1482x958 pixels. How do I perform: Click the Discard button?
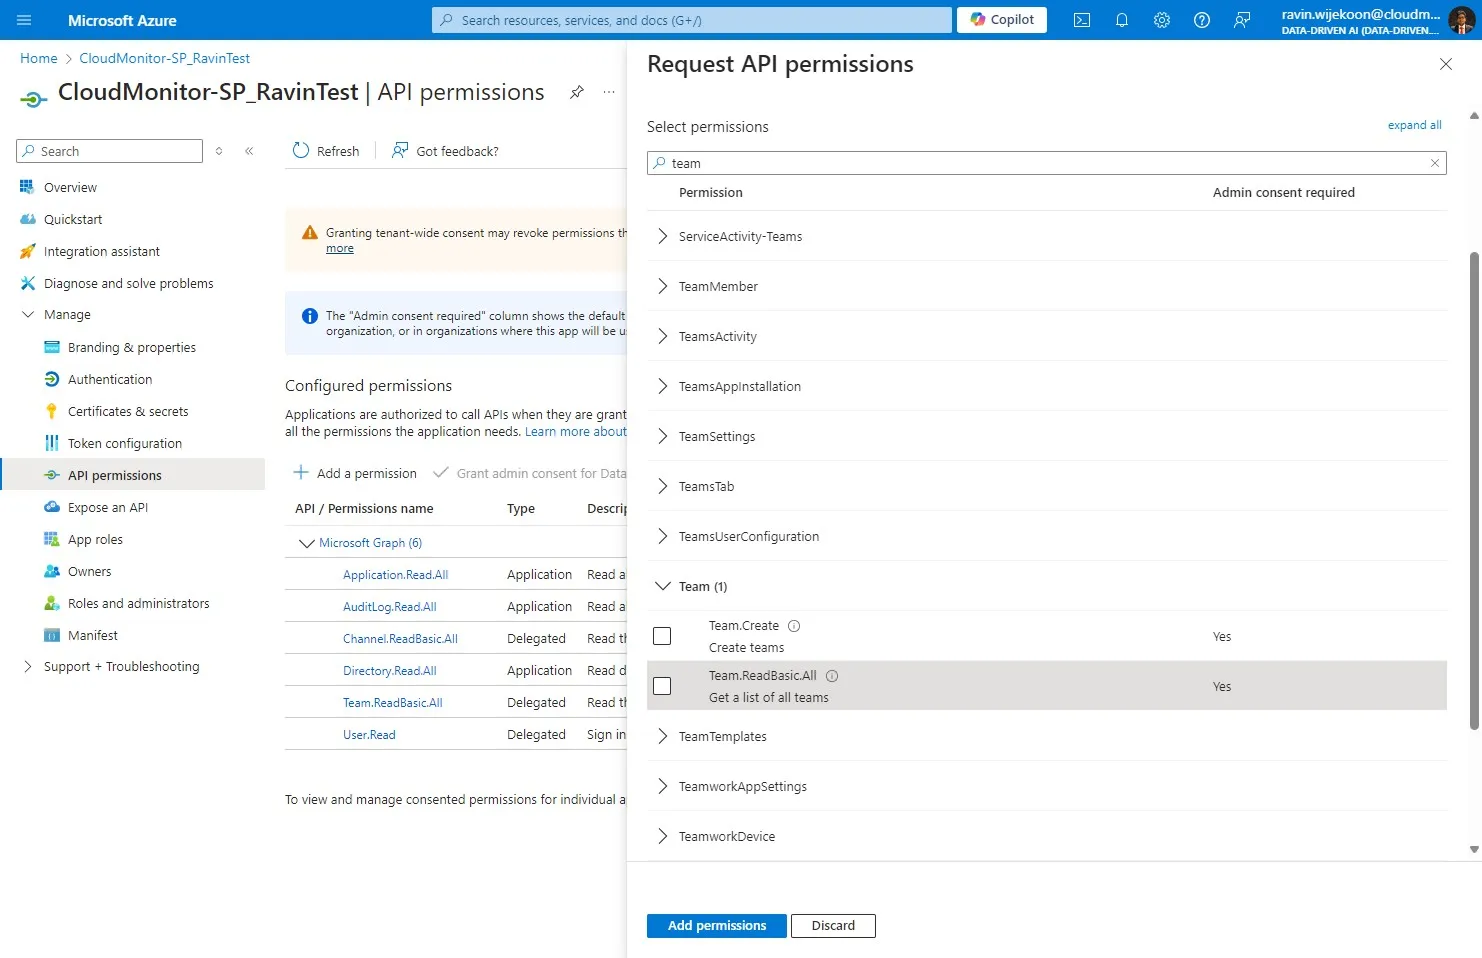(x=833, y=926)
